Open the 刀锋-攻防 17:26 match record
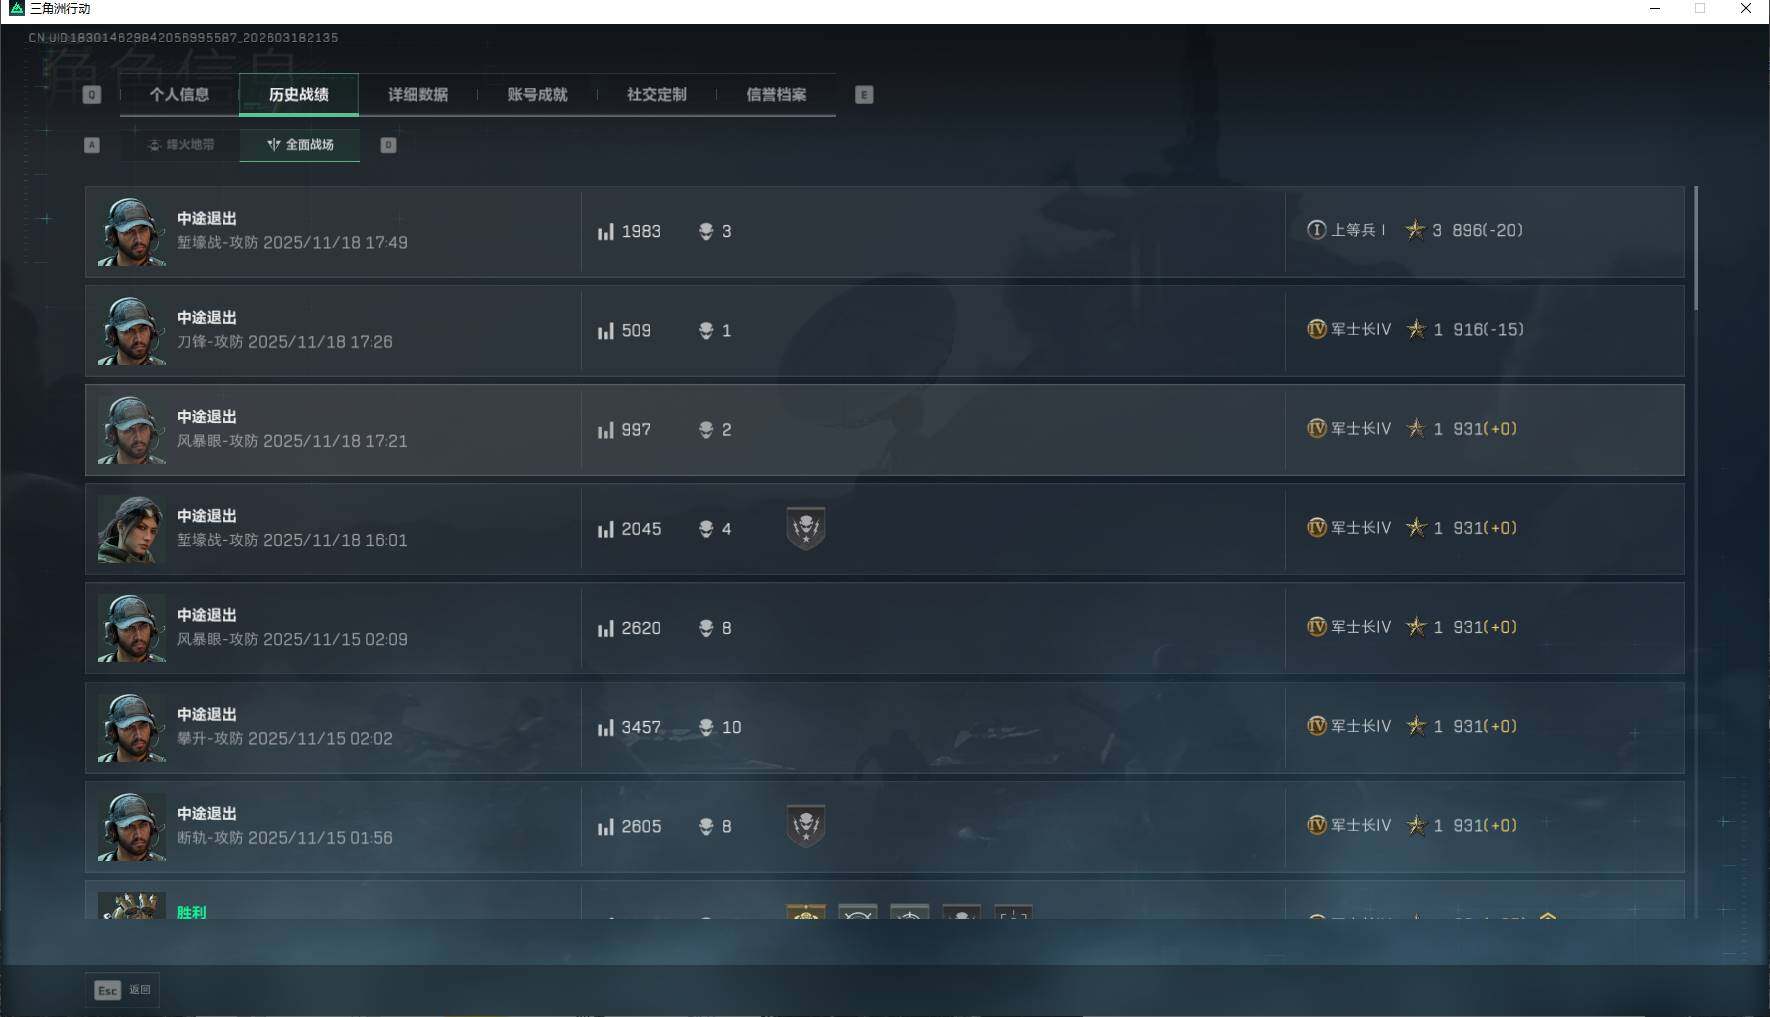The width and height of the screenshot is (1770, 1017). click(x=885, y=331)
